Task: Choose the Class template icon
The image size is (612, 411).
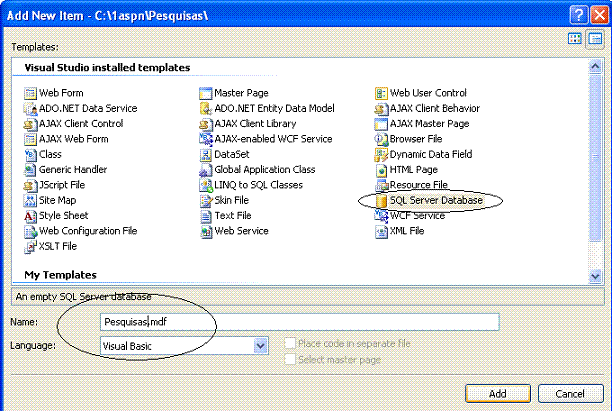Action: coord(30,155)
